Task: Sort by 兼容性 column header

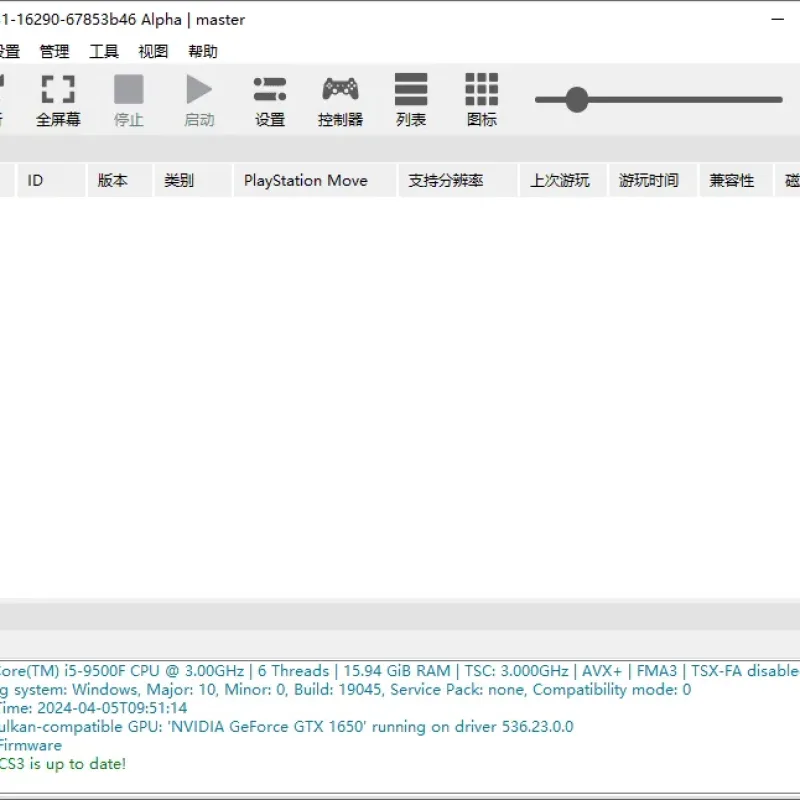Action: (735, 180)
